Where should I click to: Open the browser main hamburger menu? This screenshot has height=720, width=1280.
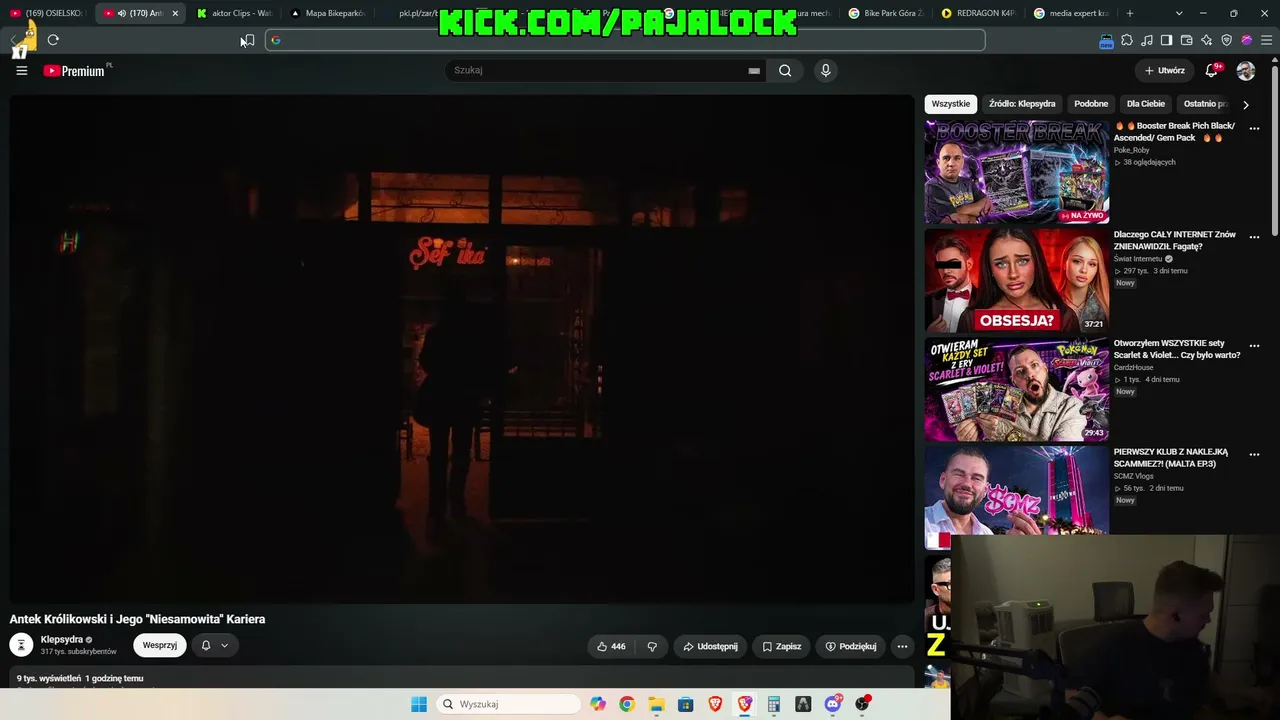[x=1266, y=40]
